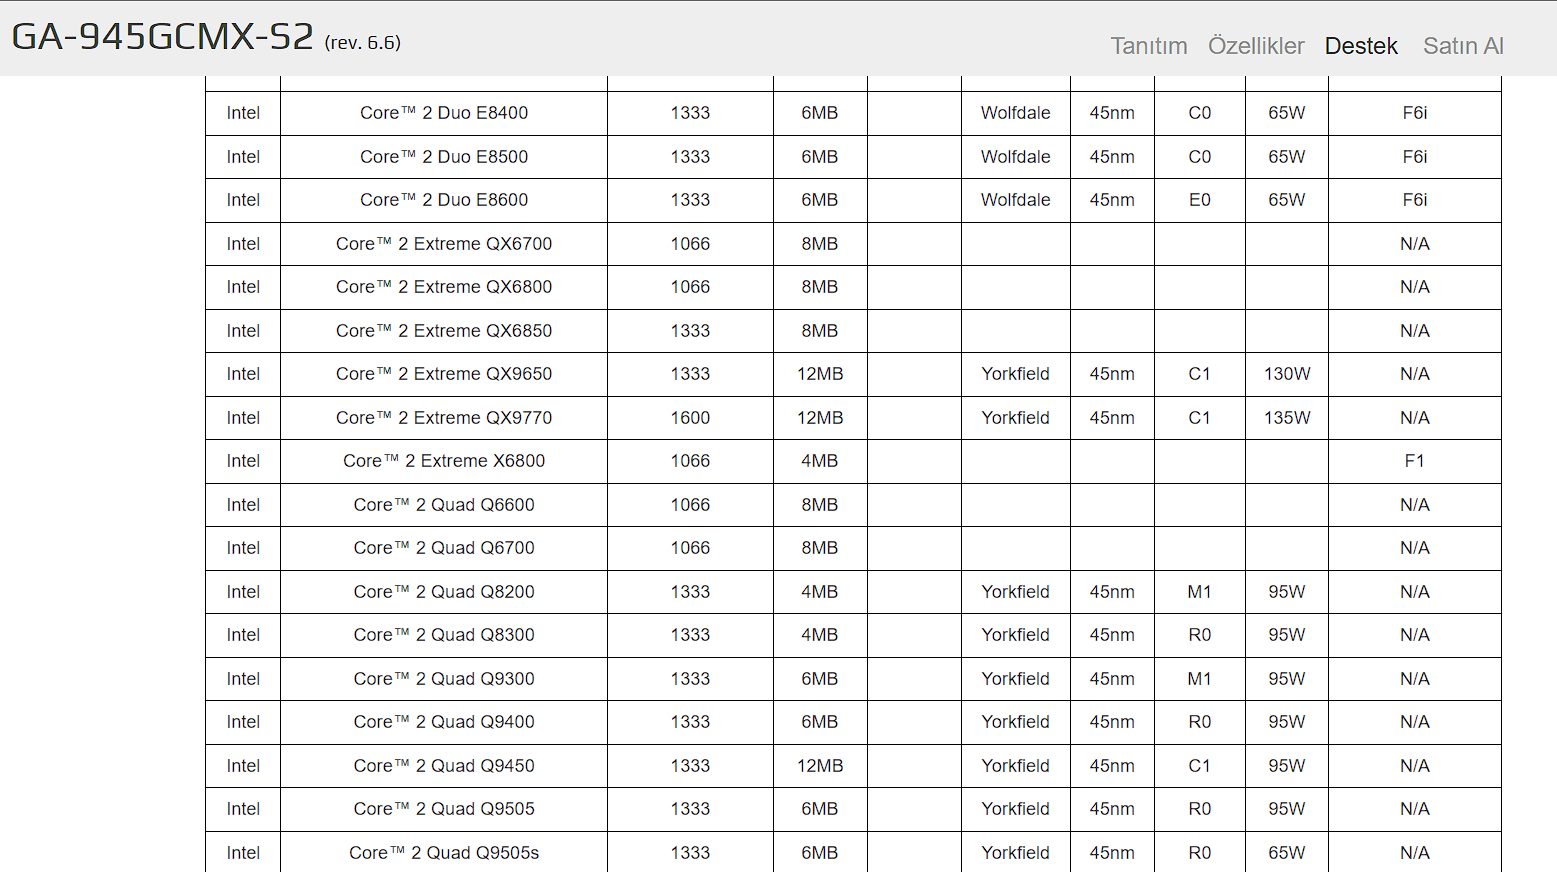The height and width of the screenshot is (872, 1557).
Task: Select 'Wolfdale' in the Duo E8500 row
Action: coord(1016,157)
